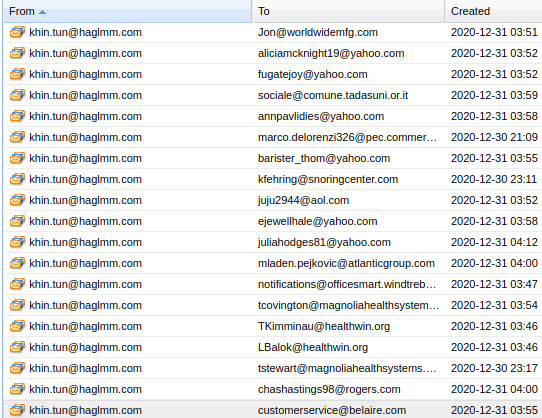Click the mail icon in mladen.pejkovic row
This screenshot has width=542, height=418.
pos(17,263)
